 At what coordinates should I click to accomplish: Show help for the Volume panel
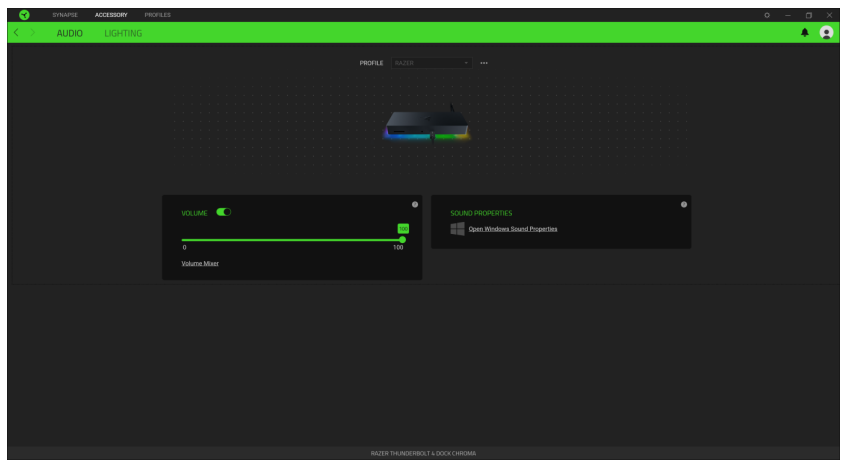[415, 205]
